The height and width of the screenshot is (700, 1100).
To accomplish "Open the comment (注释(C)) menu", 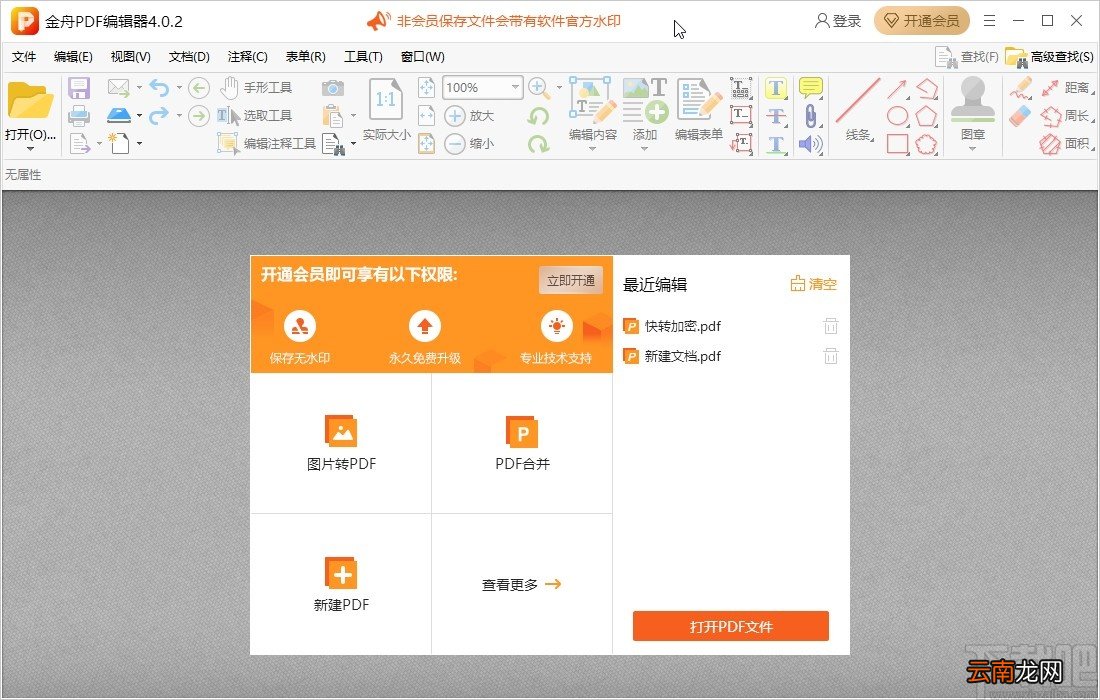I will 247,57.
